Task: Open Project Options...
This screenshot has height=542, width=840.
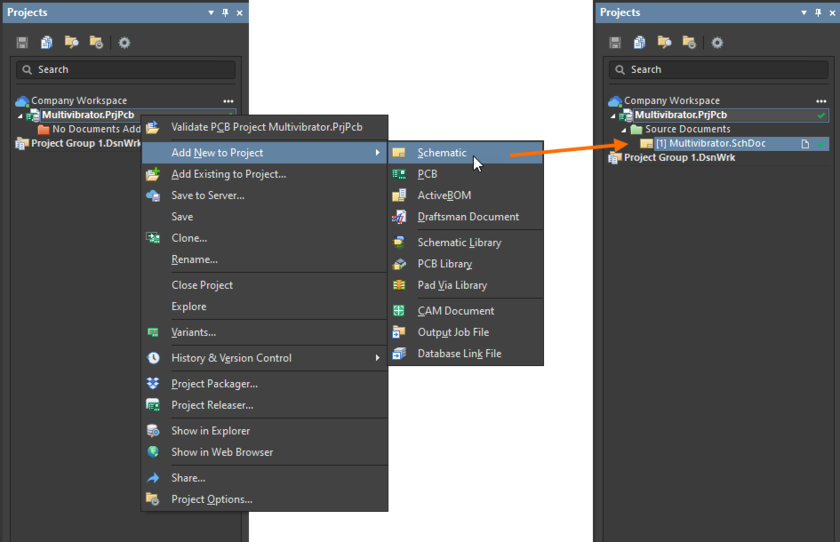Action: click(x=265, y=499)
